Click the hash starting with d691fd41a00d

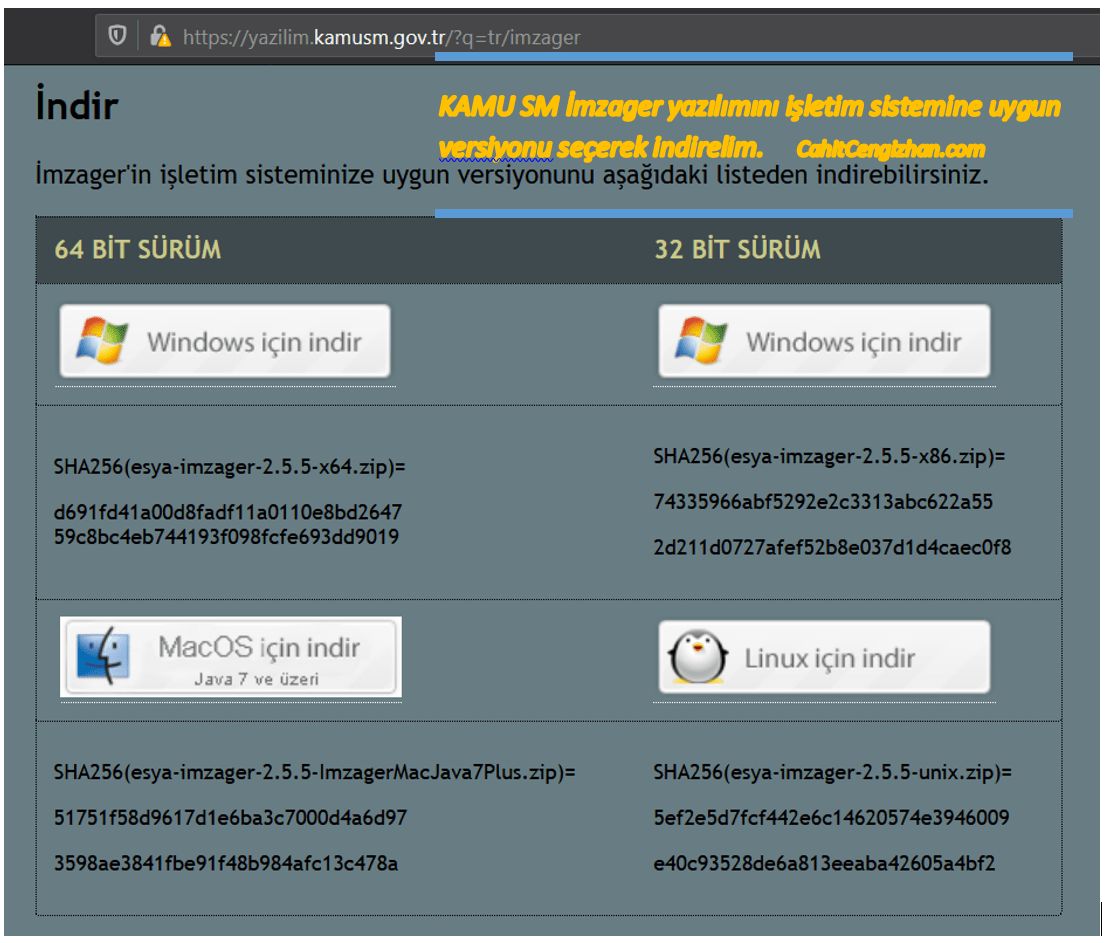(228, 512)
